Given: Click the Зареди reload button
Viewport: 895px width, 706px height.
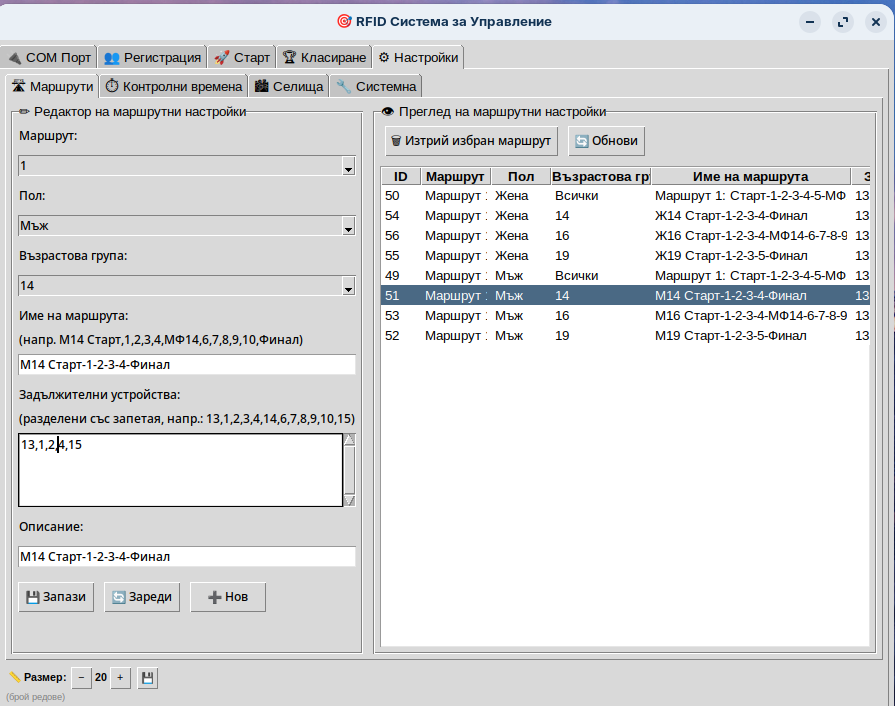Looking at the screenshot, I should [x=142, y=597].
